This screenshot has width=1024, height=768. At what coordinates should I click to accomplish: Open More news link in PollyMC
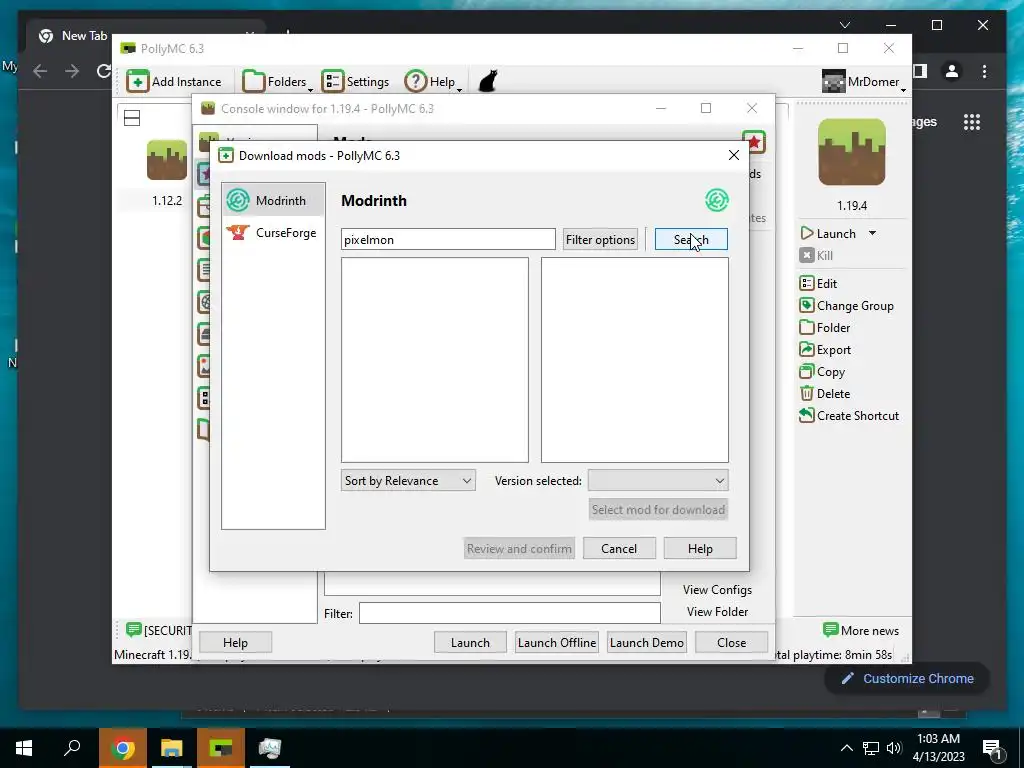tap(861, 630)
